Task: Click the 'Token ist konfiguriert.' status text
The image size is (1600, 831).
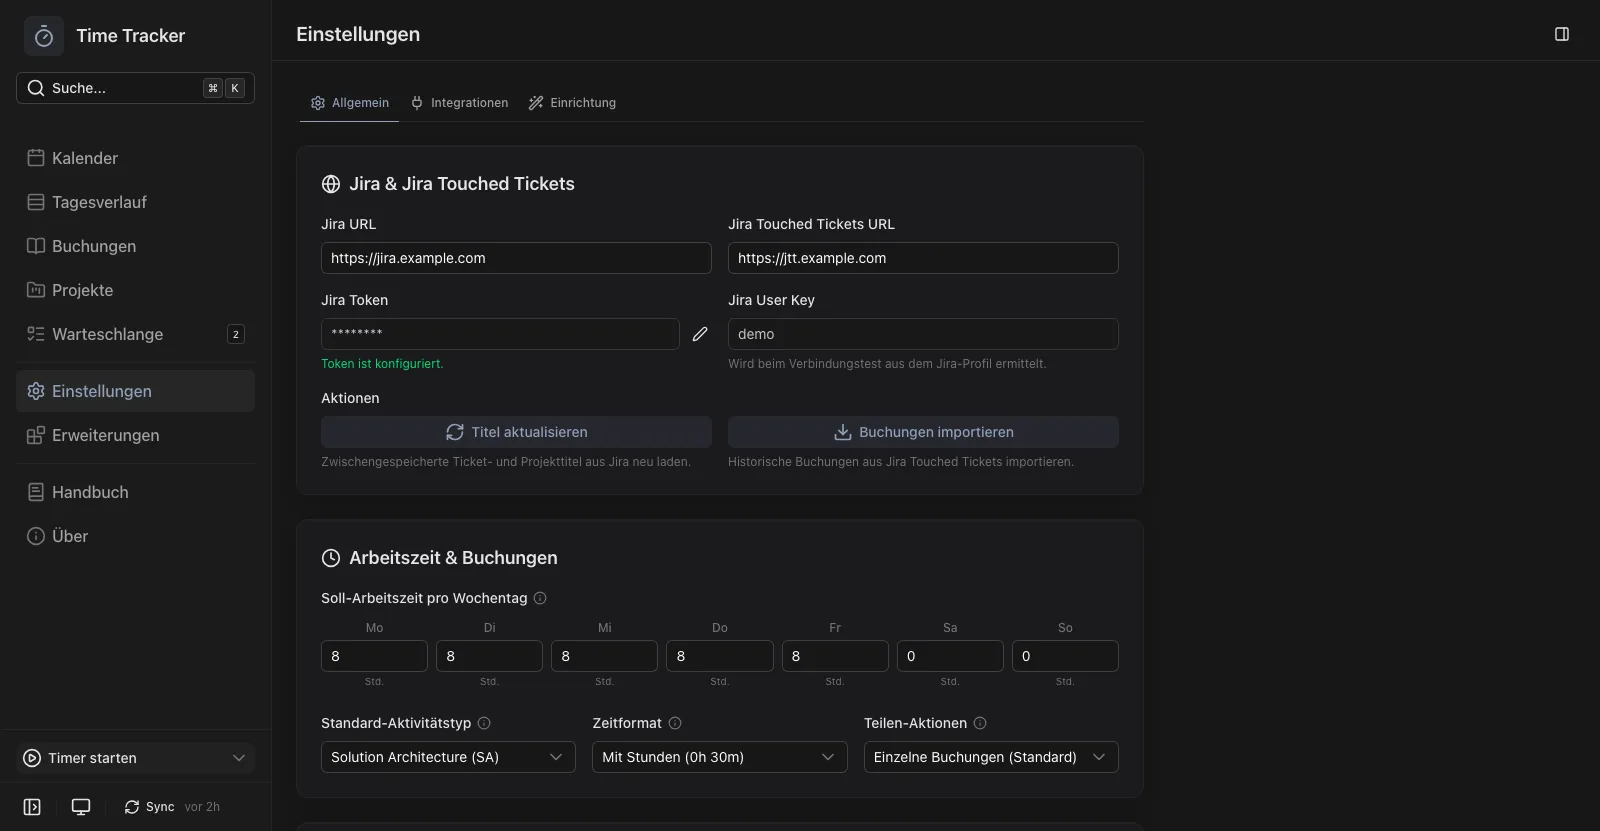Action: point(382,364)
